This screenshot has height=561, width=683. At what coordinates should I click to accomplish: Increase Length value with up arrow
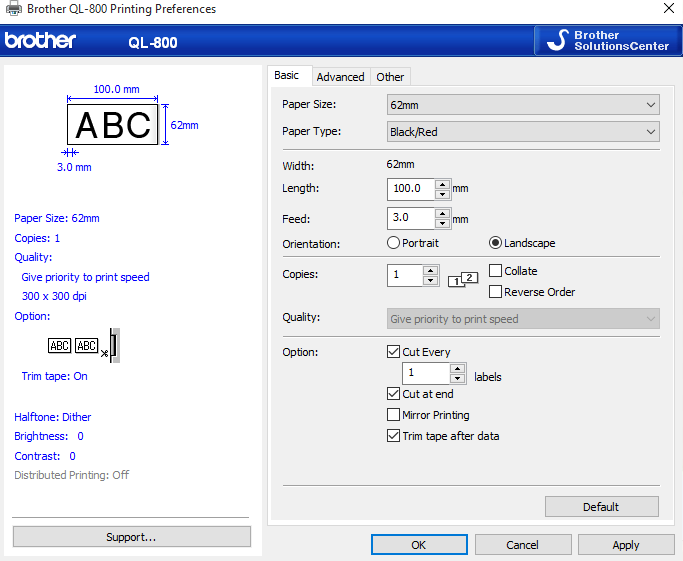[443, 184]
